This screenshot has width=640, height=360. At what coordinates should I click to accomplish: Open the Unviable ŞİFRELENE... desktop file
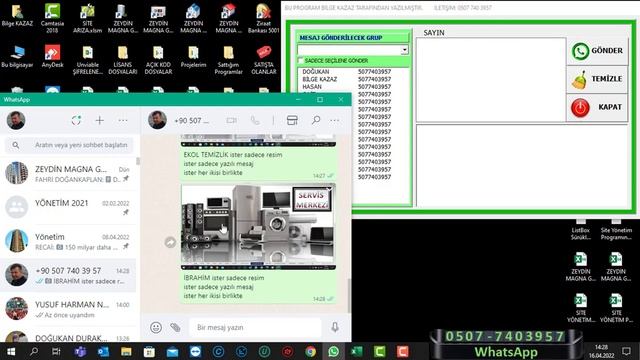click(87, 59)
